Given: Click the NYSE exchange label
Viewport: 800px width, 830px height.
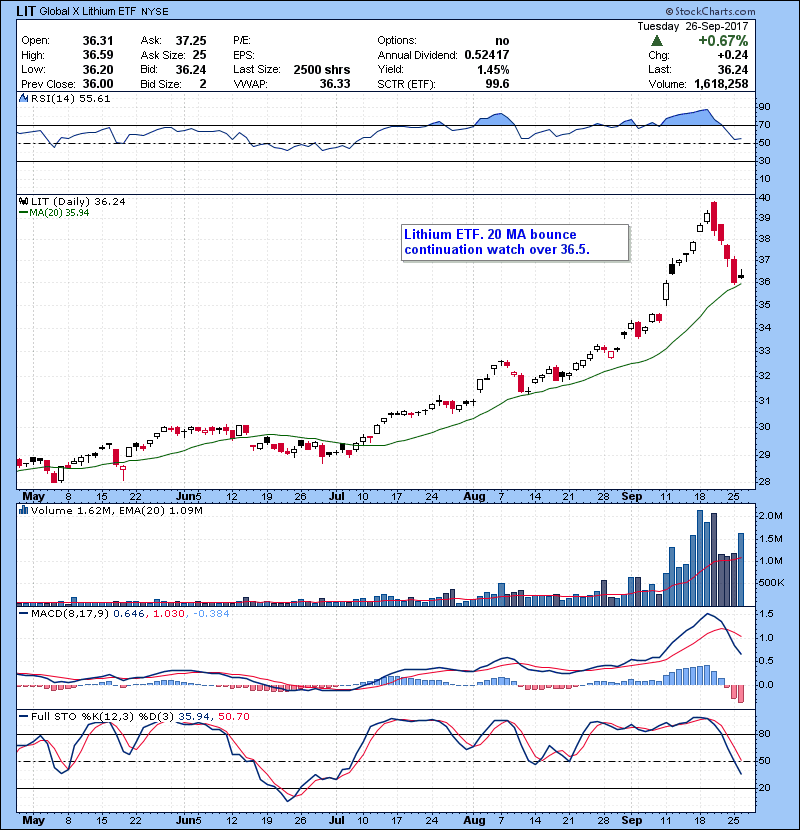Looking at the screenshot, I should tap(155, 12).
